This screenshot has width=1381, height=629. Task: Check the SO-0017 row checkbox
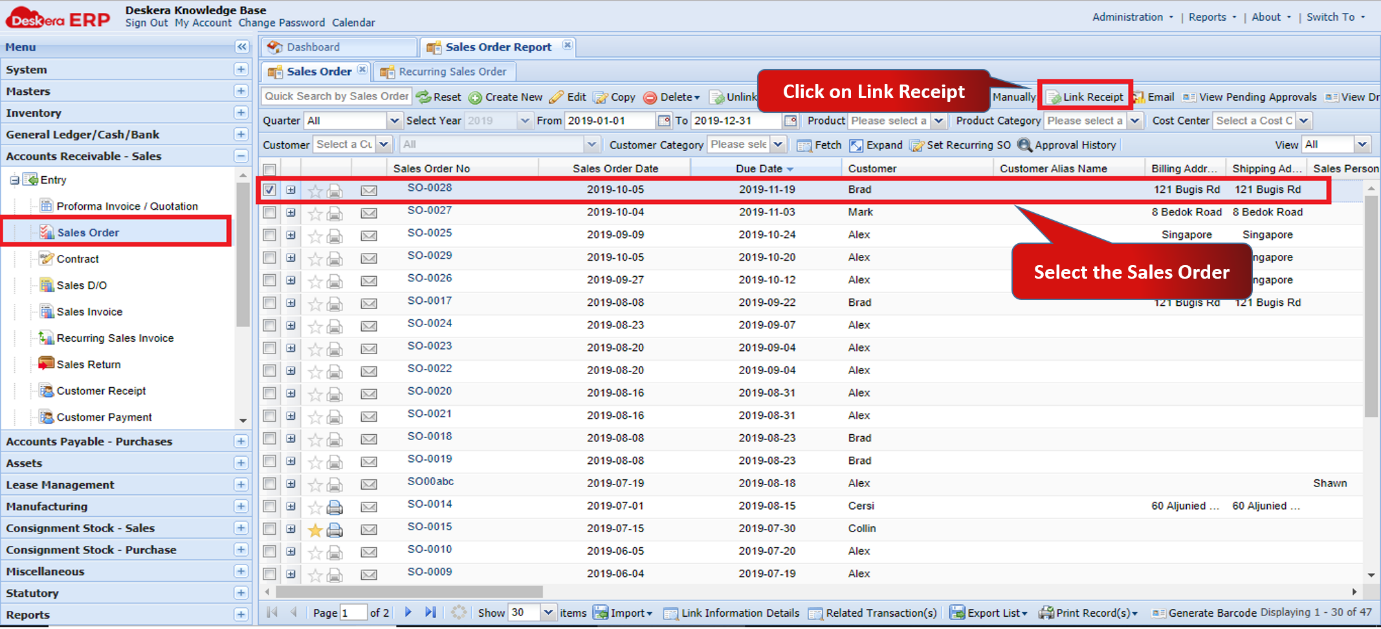[x=269, y=303]
